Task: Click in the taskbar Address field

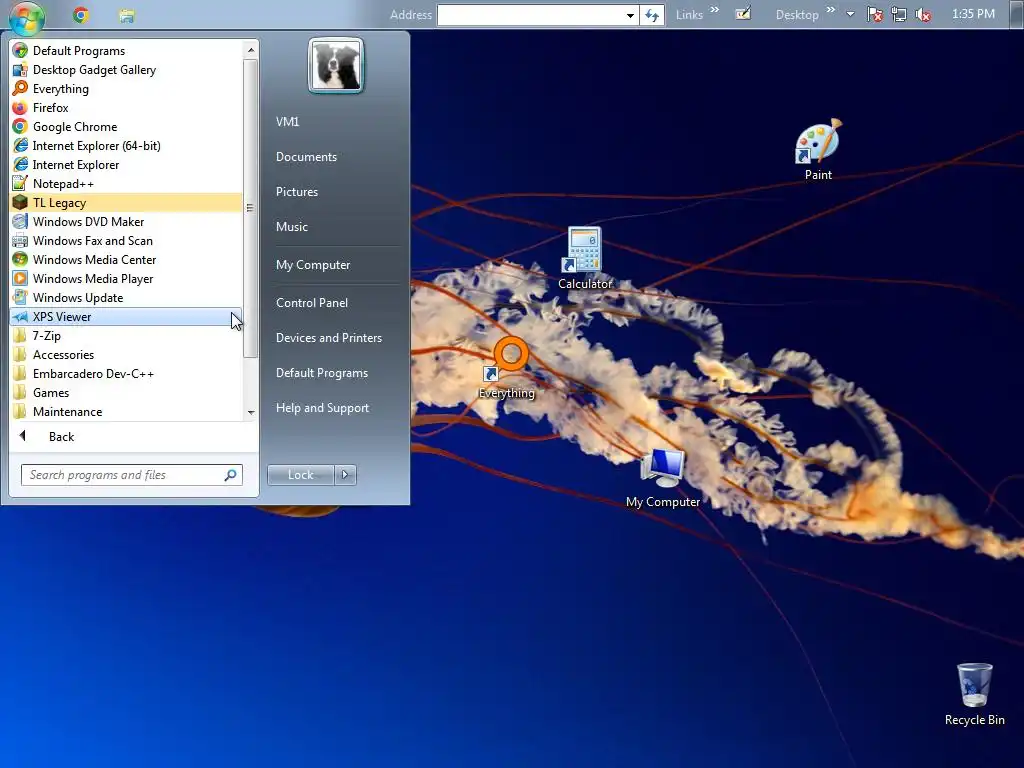Action: coord(530,15)
